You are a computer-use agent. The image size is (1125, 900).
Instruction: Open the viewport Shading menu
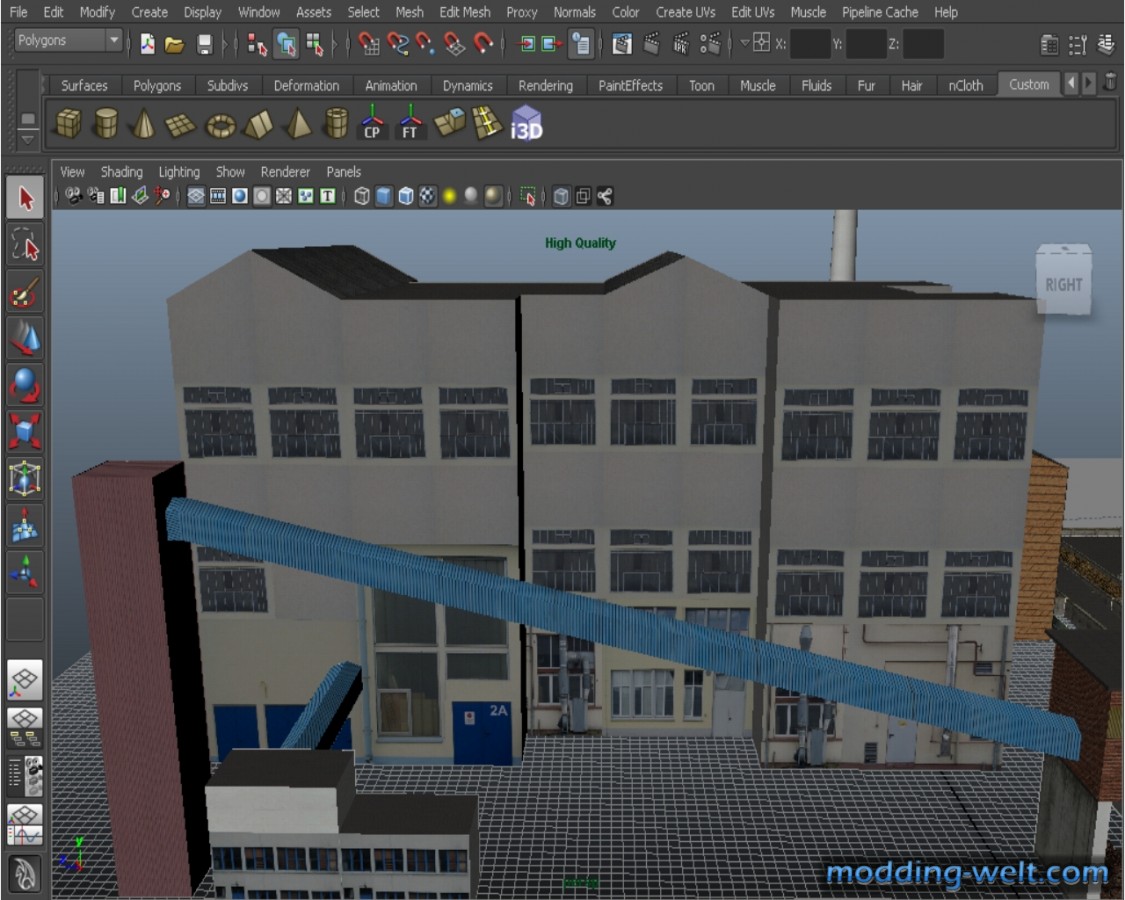tap(121, 172)
